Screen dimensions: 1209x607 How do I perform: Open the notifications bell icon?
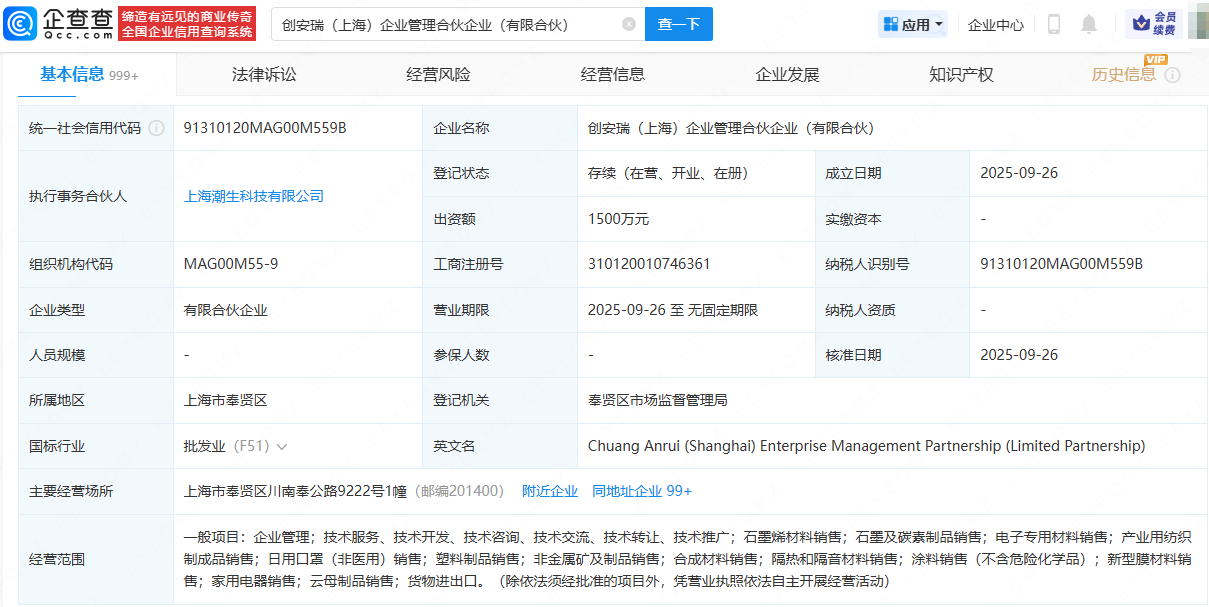pos(1089,24)
